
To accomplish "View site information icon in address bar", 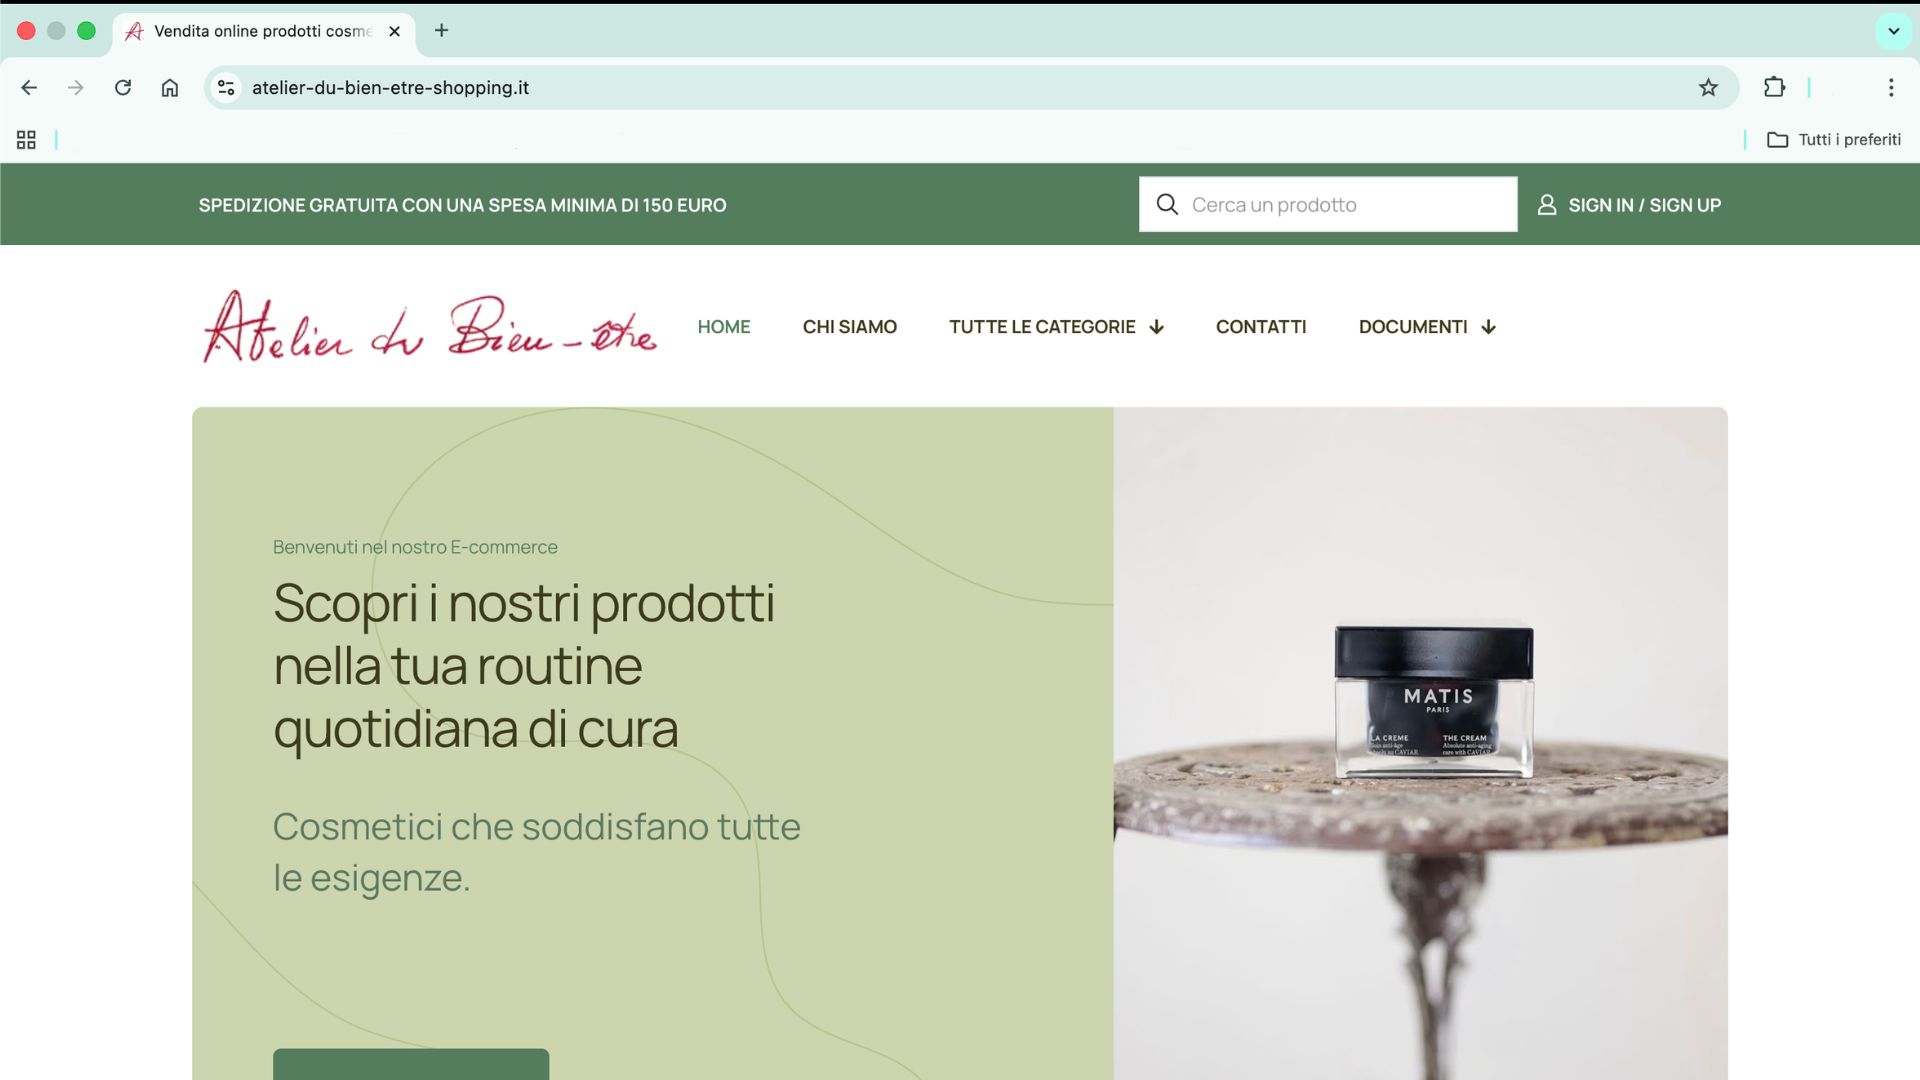I will pyautogui.click(x=227, y=88).
